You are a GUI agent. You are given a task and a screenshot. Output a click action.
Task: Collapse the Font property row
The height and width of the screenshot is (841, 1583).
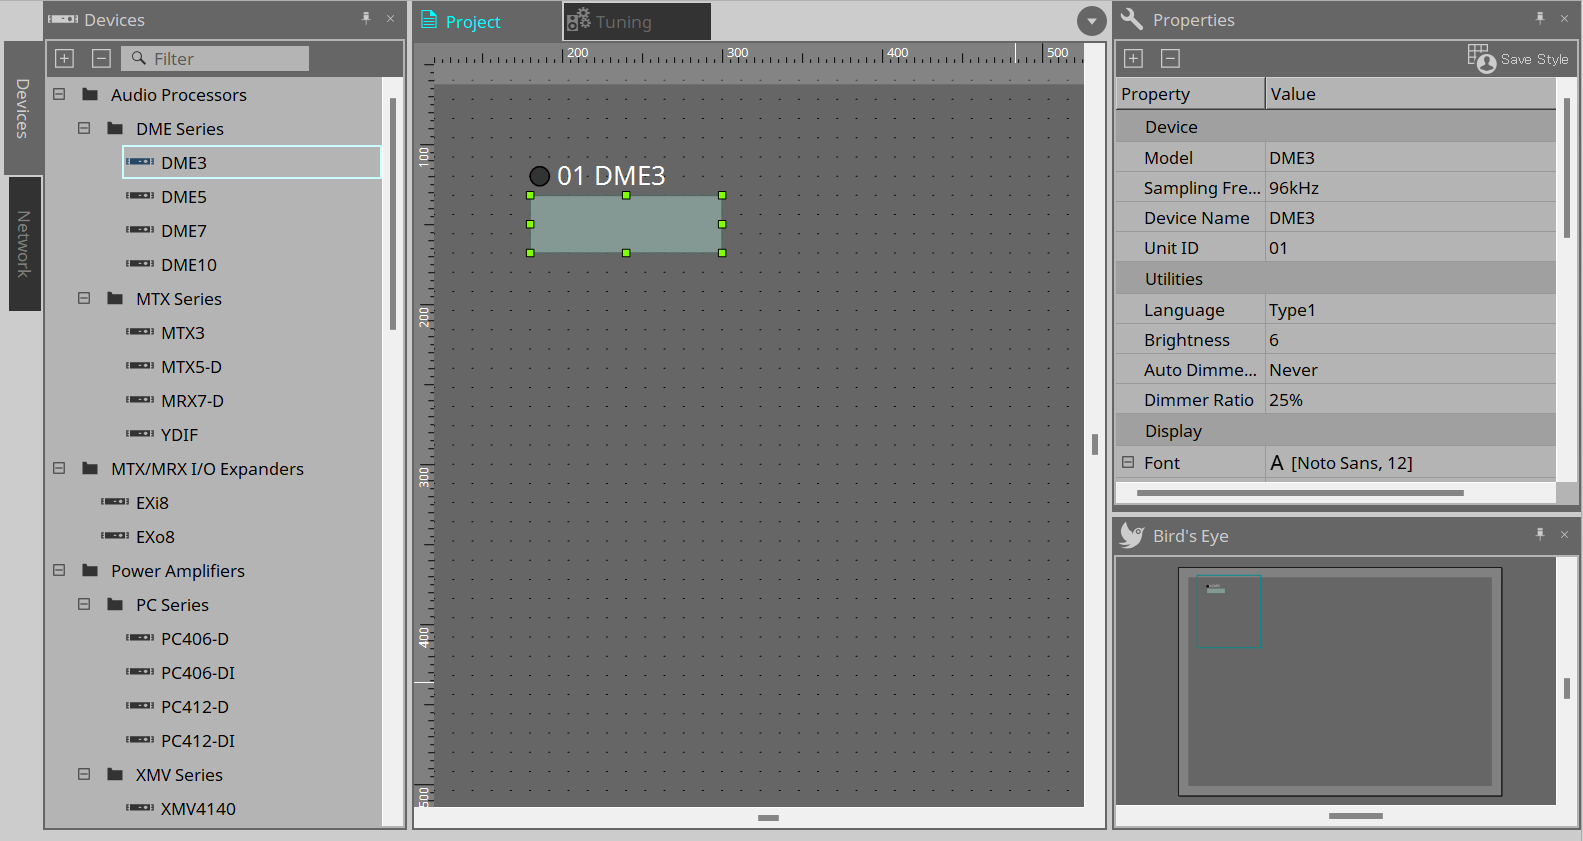pos(1128,462)
